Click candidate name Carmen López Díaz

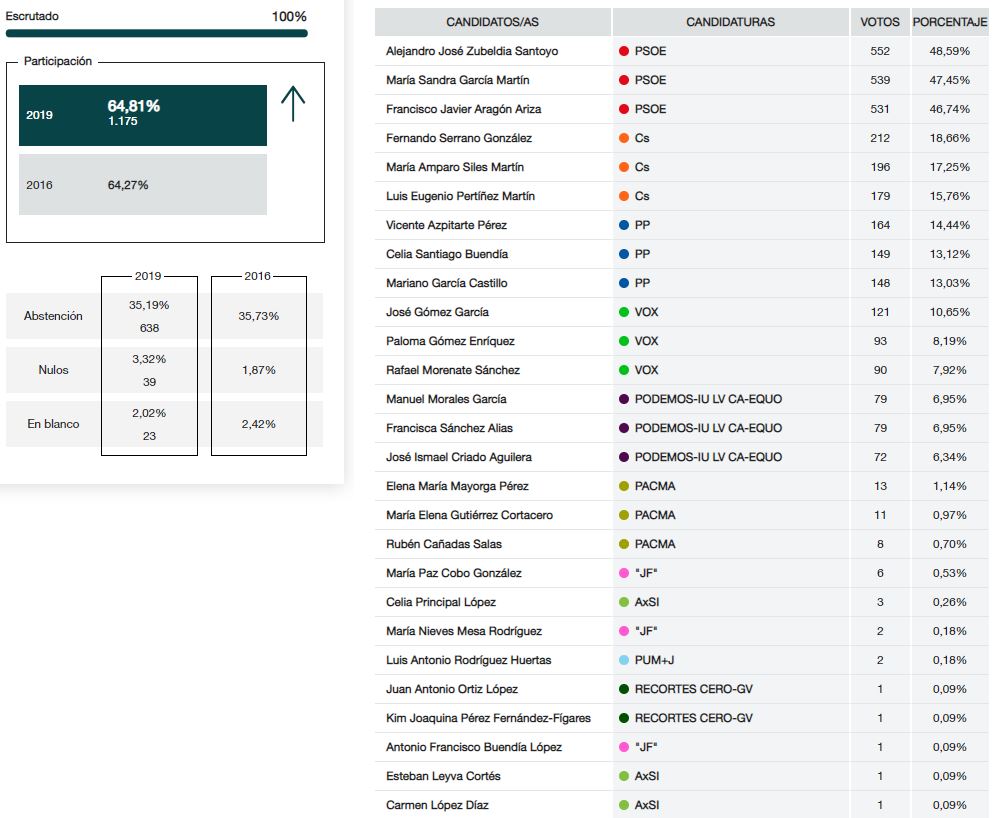(437, 805)
